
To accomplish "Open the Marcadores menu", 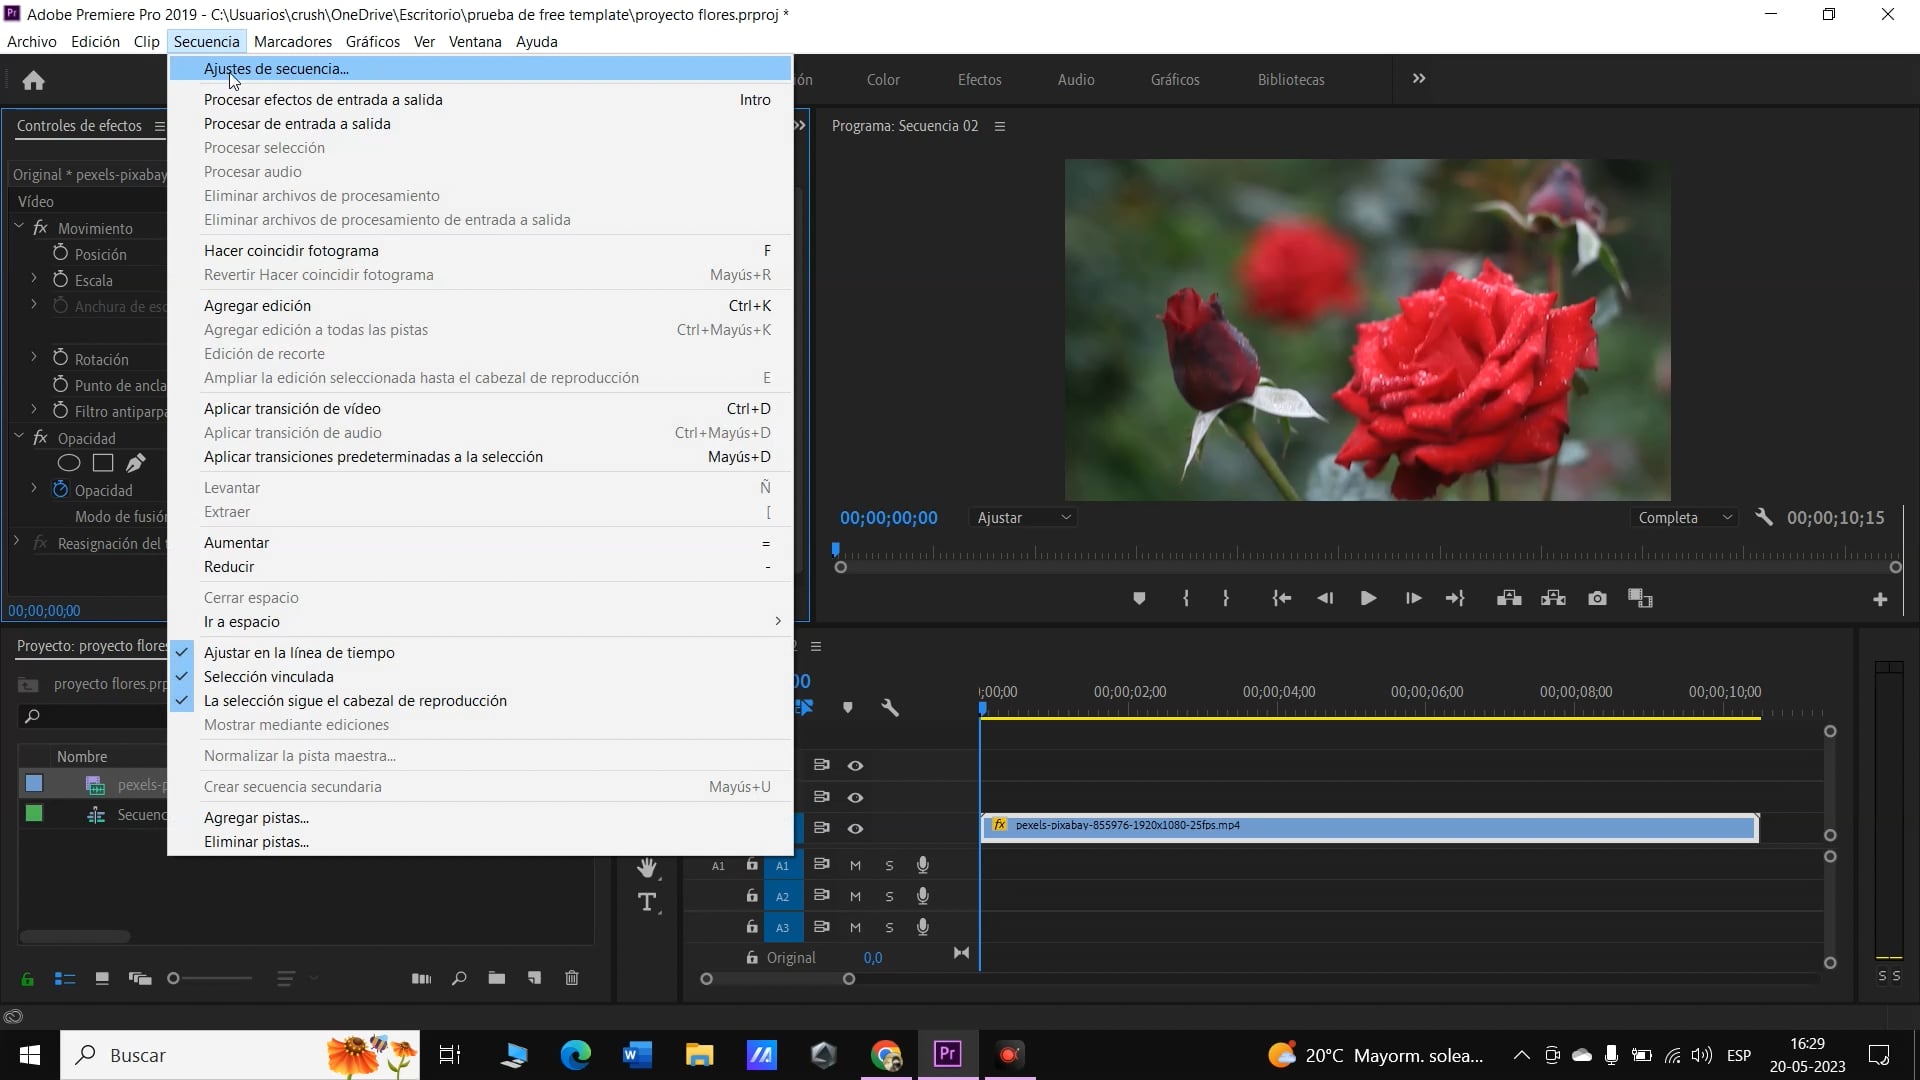I will click(292, 41).
